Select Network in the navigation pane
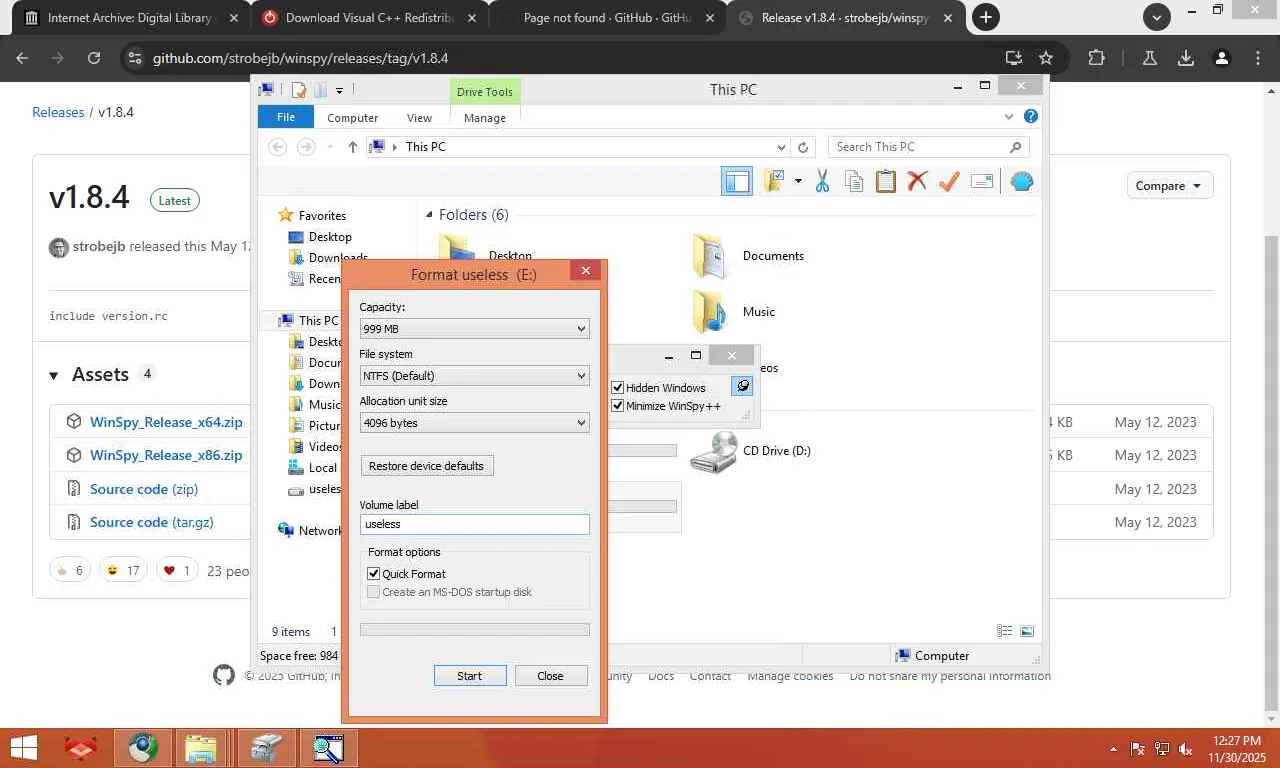The height and width of the screenshot is (768, 1280). coord(320,530)
